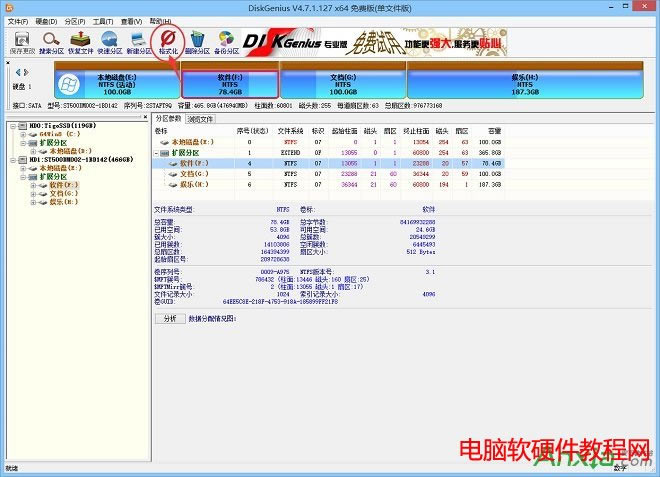660x477 pixels.
Task: Click the 就绪 status bar text
Action: point(11,468)
